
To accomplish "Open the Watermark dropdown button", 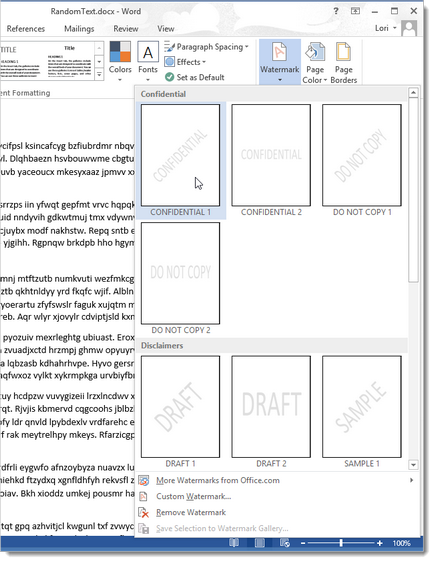I will pos(280,62).
